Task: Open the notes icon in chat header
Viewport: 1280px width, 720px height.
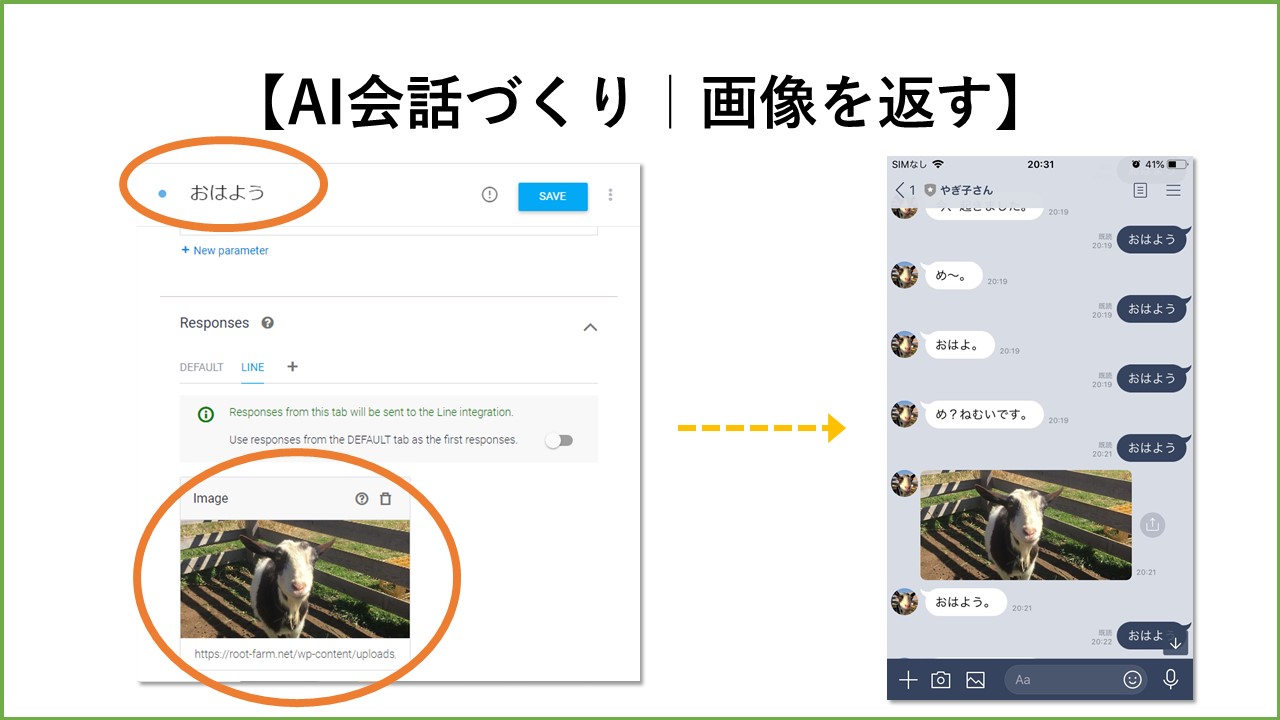Action: tap(1140, 190)
